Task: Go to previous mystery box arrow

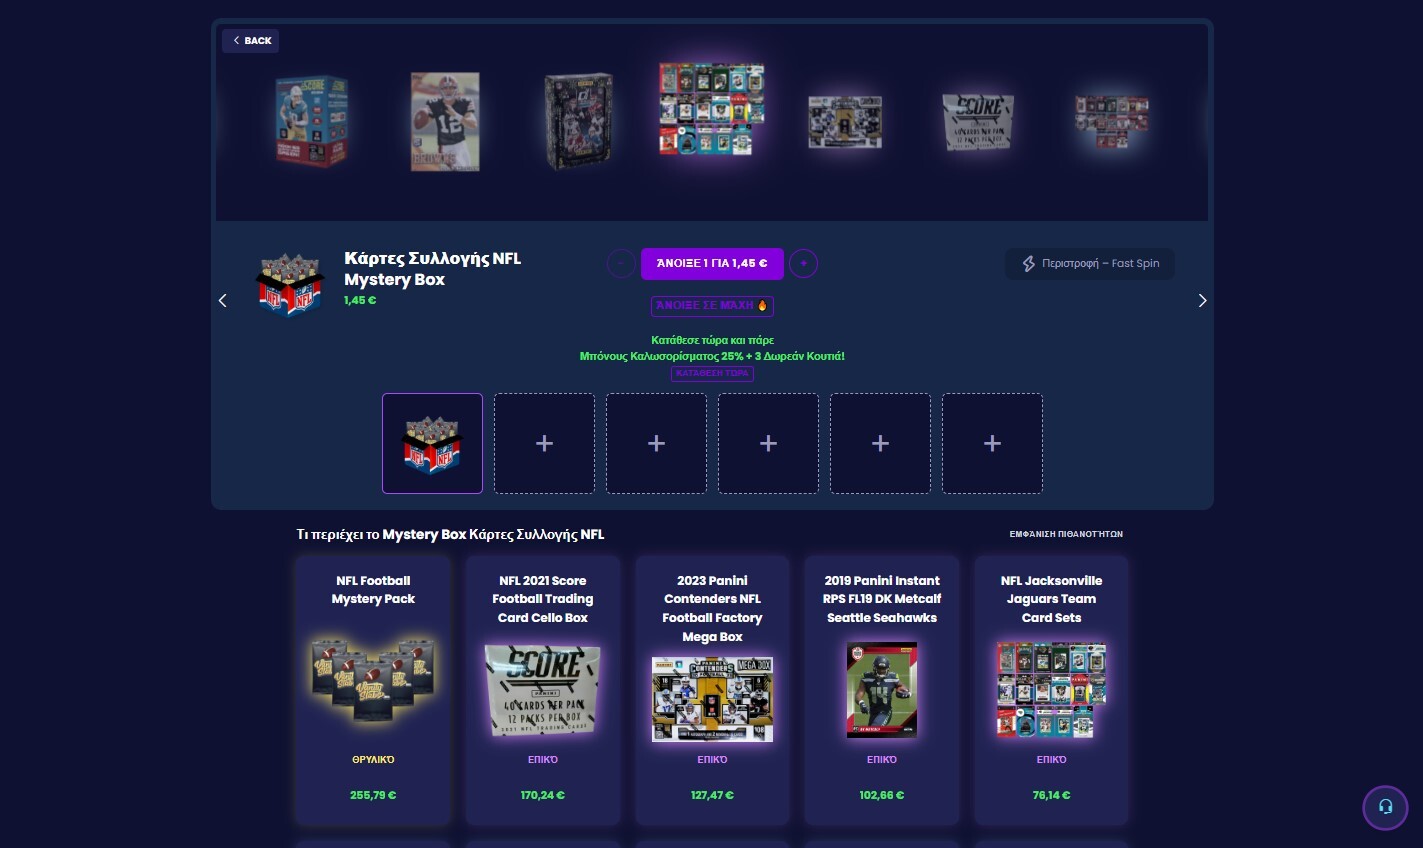Action: (222, 300)
